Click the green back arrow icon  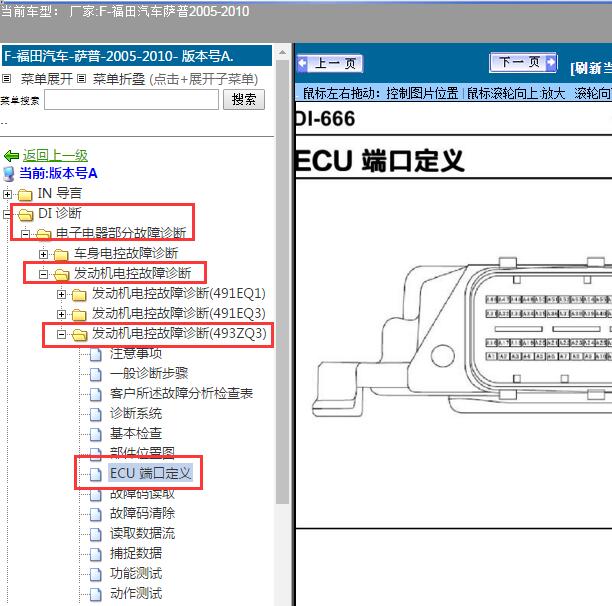point(11,156)
